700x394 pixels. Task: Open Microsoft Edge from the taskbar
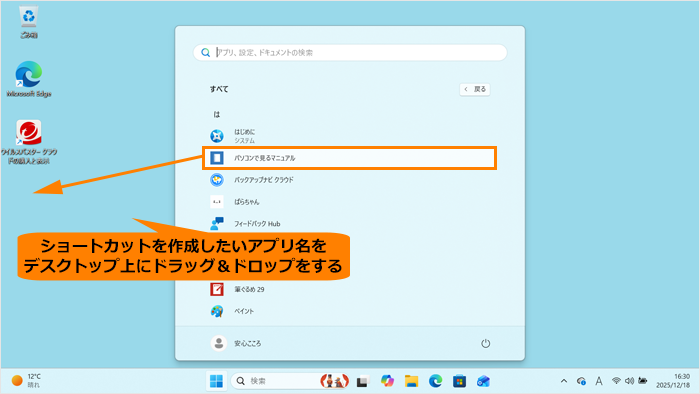(435, 381)
